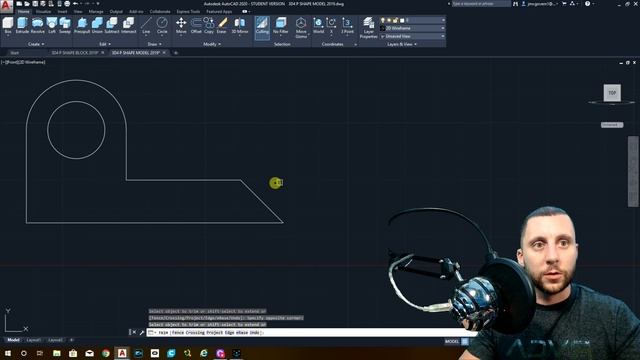The image size is (640, 360).
Task: Toggle the layer lock padlock icon
Action: click(x=395, y=20)
